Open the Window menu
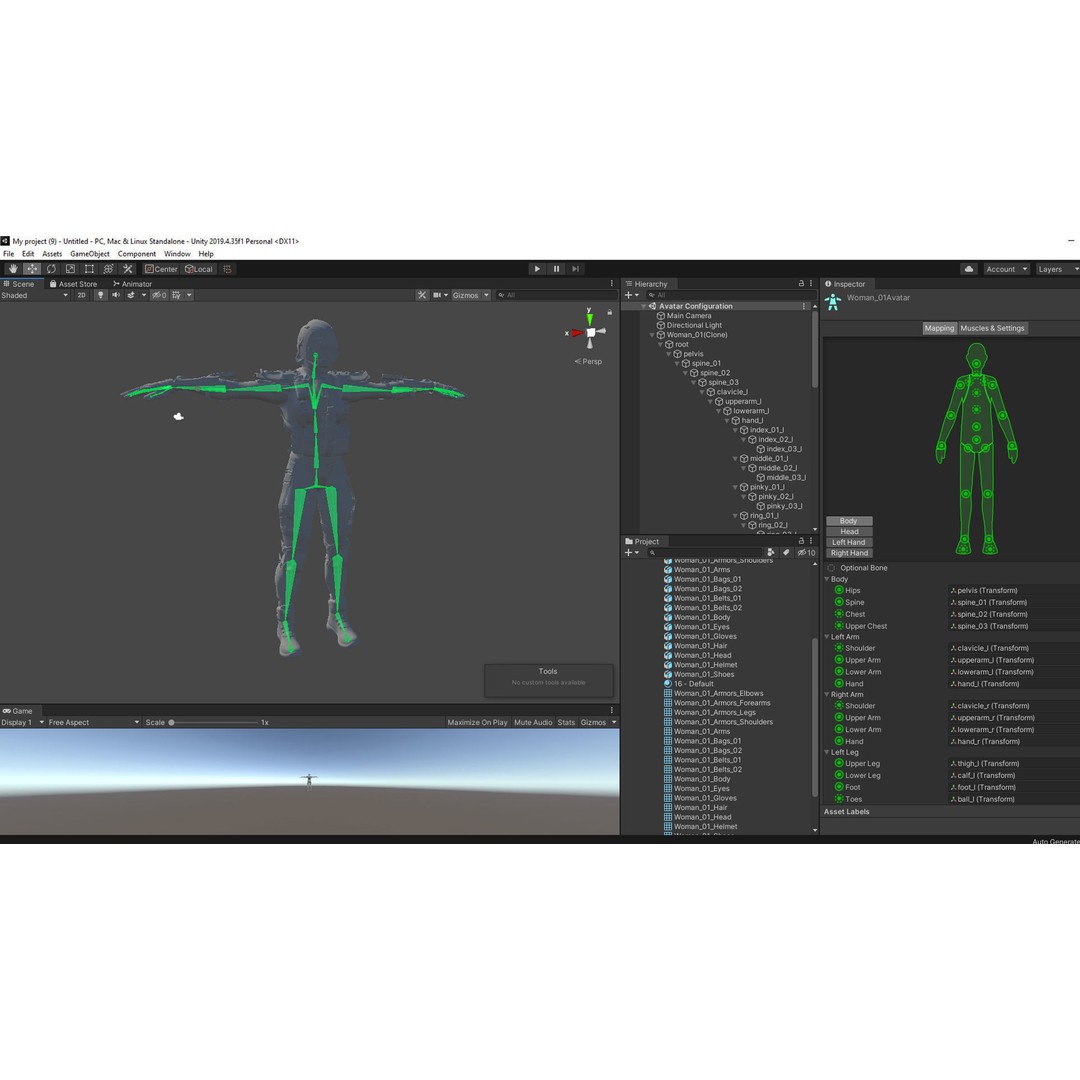Image resolution: width=1080 pixels, height=1080 pixels. [177, 254]
